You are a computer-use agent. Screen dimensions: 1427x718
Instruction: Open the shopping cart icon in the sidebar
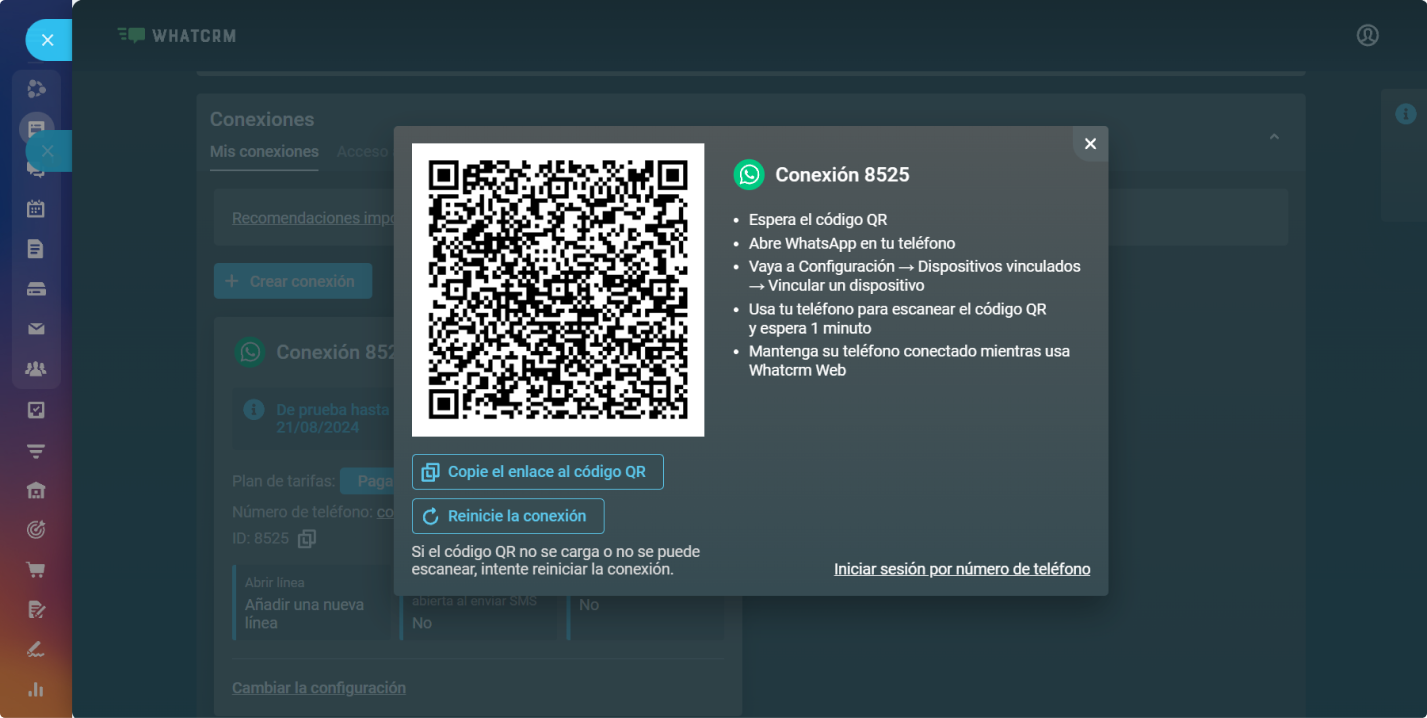(36, 570)
